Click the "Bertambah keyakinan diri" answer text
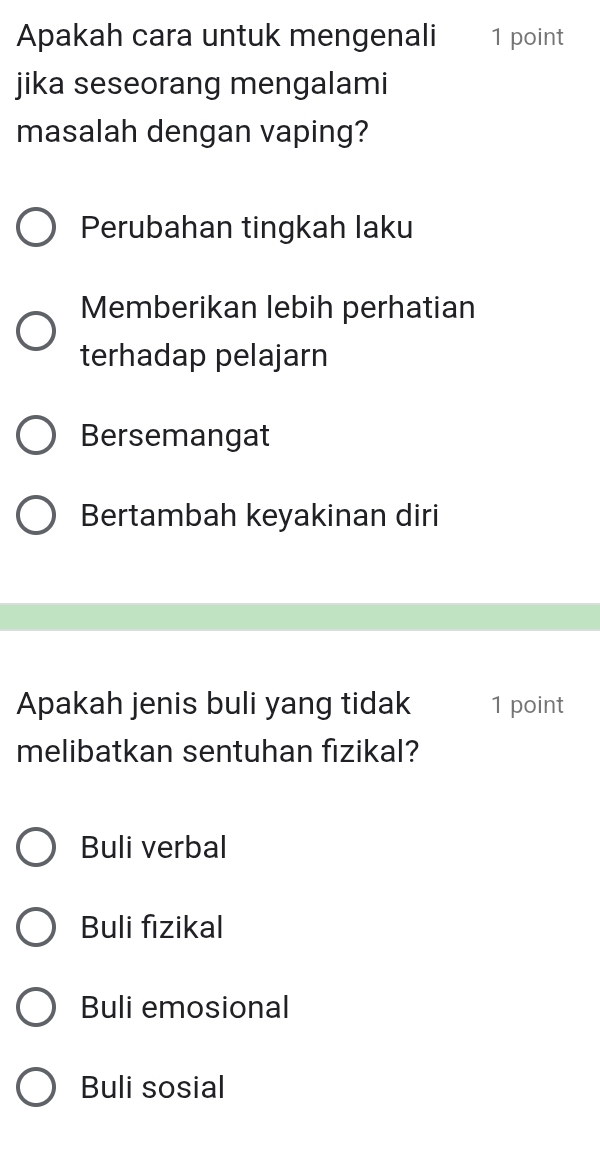Image resolution: width=600 pixels, height=1151 pixels. (x=260, y=516)
